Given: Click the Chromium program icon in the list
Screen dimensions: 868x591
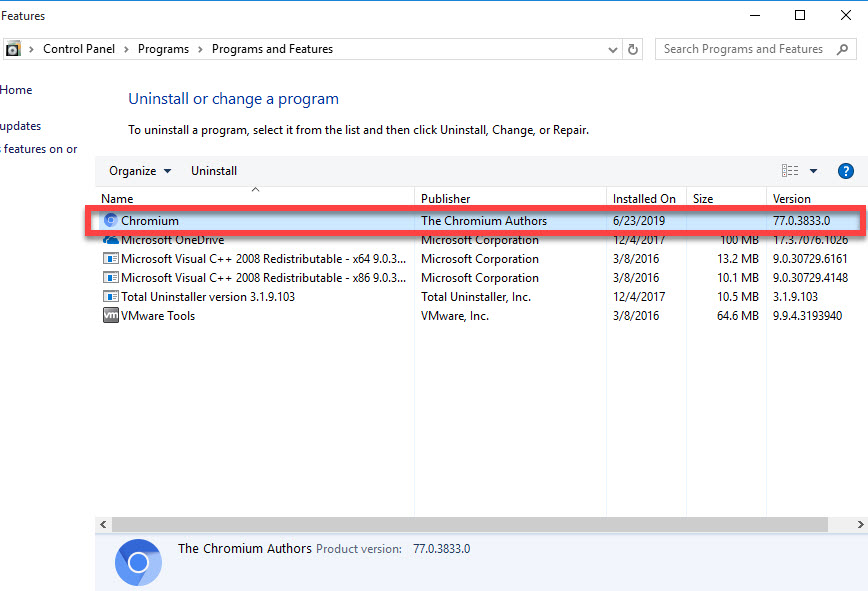Looking at the screenshot, I should point(111,220).
